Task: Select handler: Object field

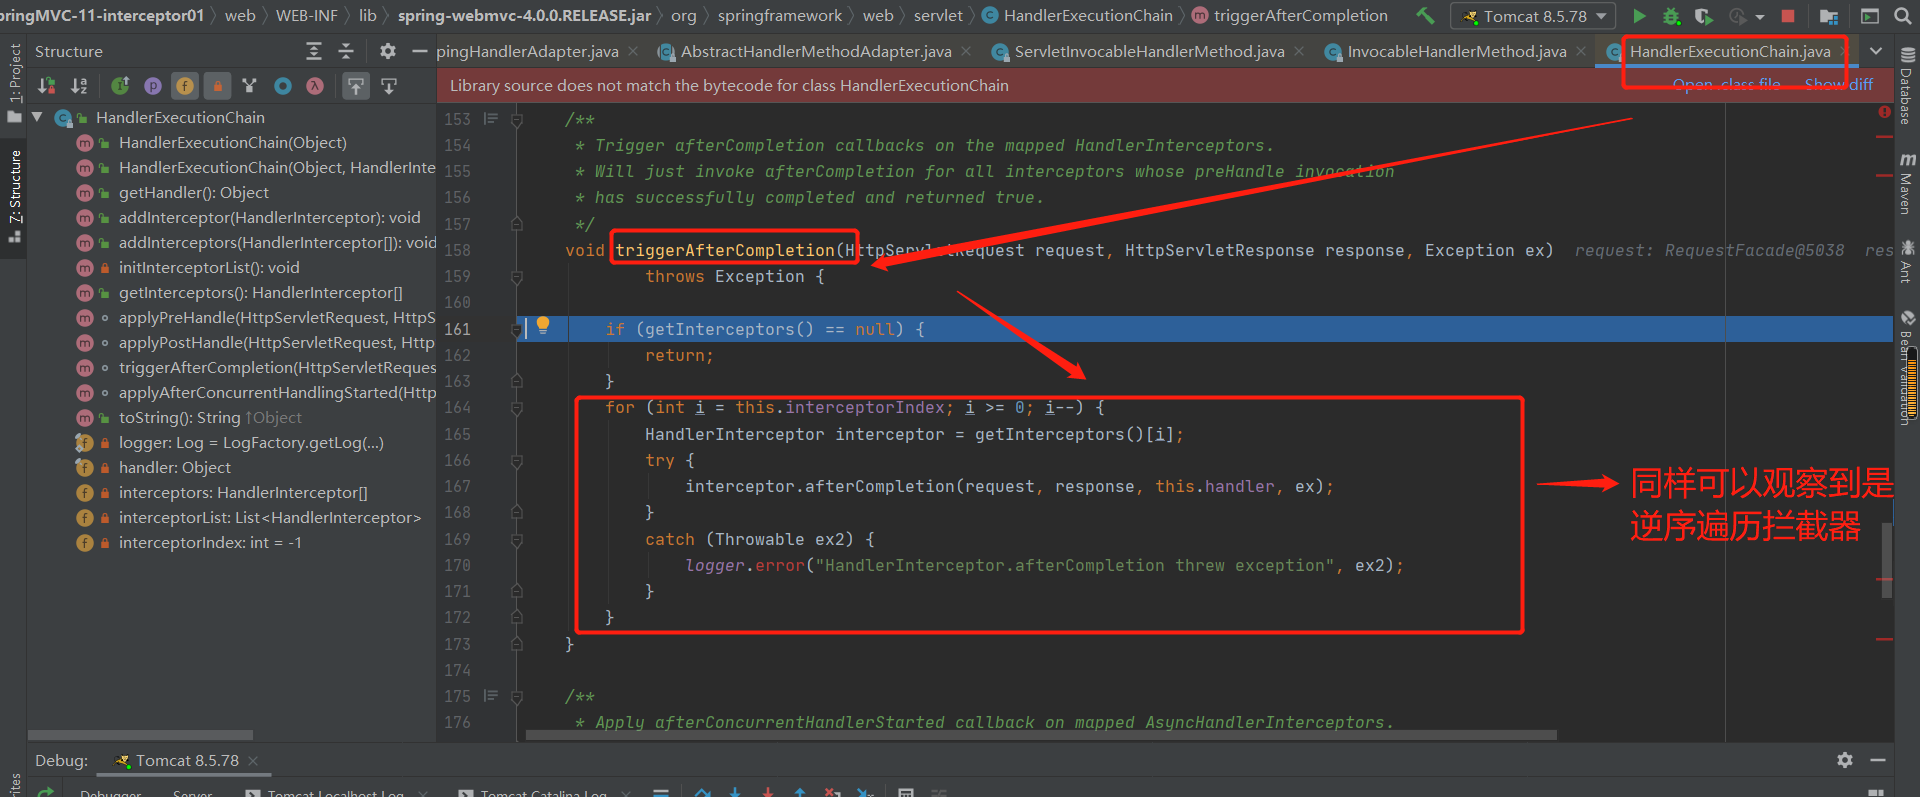Action: pyautogui.click(x=174, y=467)
